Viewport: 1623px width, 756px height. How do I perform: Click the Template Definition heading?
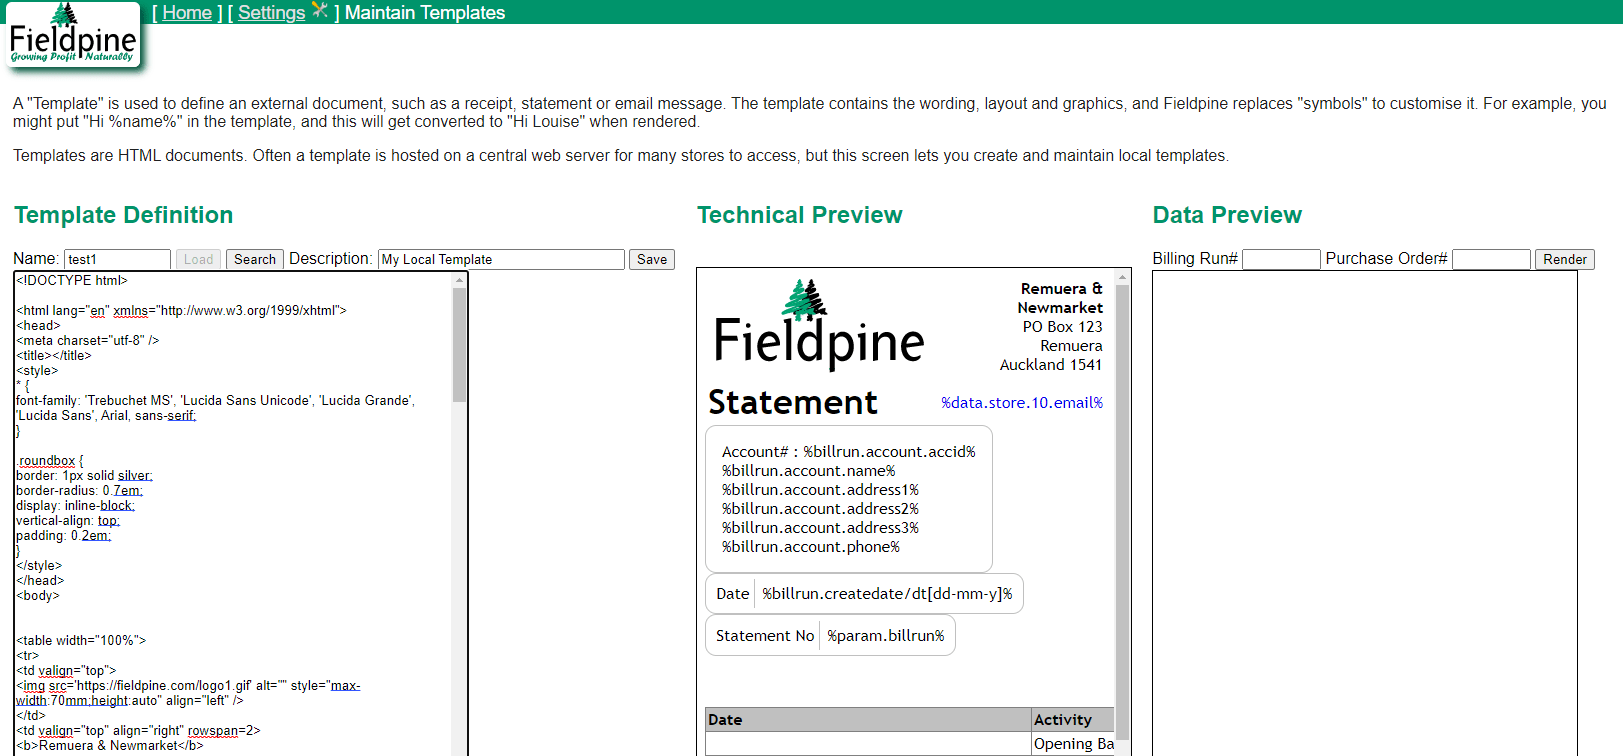point(124,215)
